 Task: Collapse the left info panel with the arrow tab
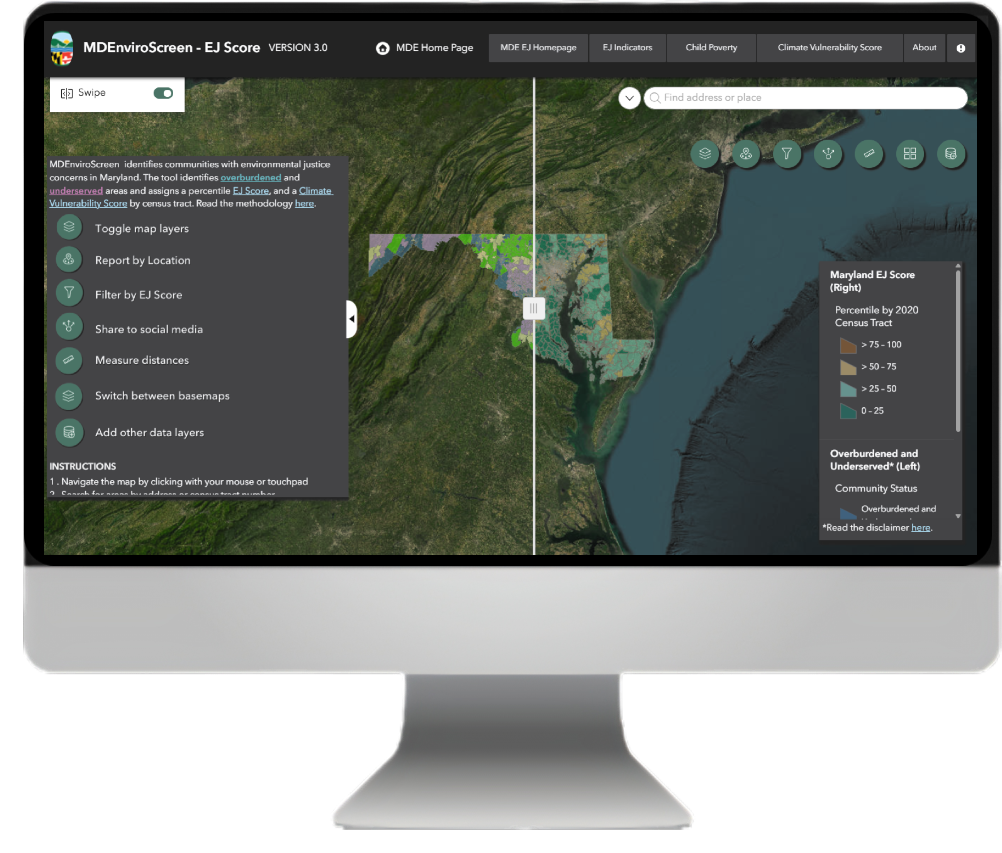352,320
